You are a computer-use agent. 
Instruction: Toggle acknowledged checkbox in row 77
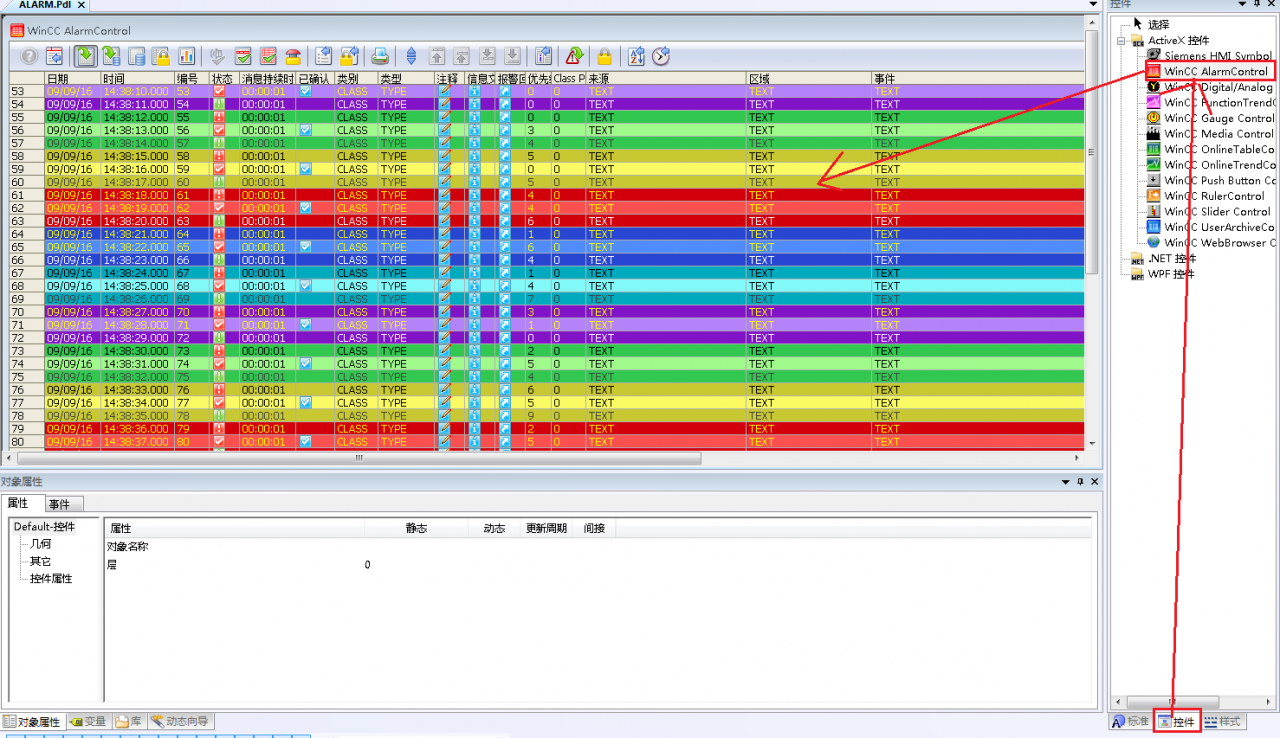306,403
